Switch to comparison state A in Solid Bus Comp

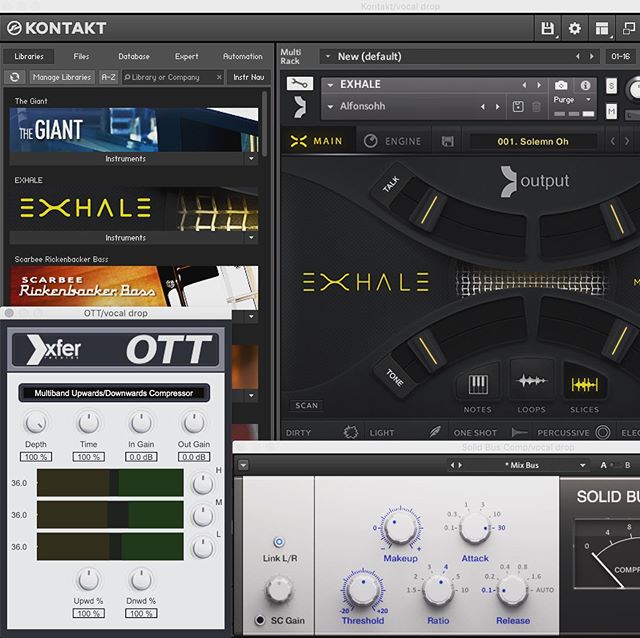click(x=603, y=465)
